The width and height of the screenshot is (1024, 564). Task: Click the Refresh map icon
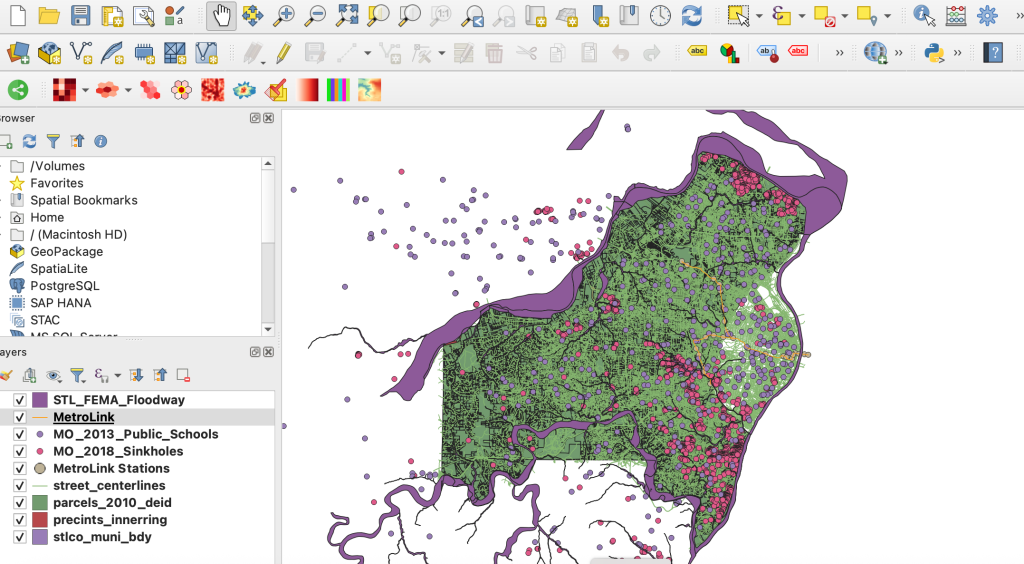coord(691,16)
